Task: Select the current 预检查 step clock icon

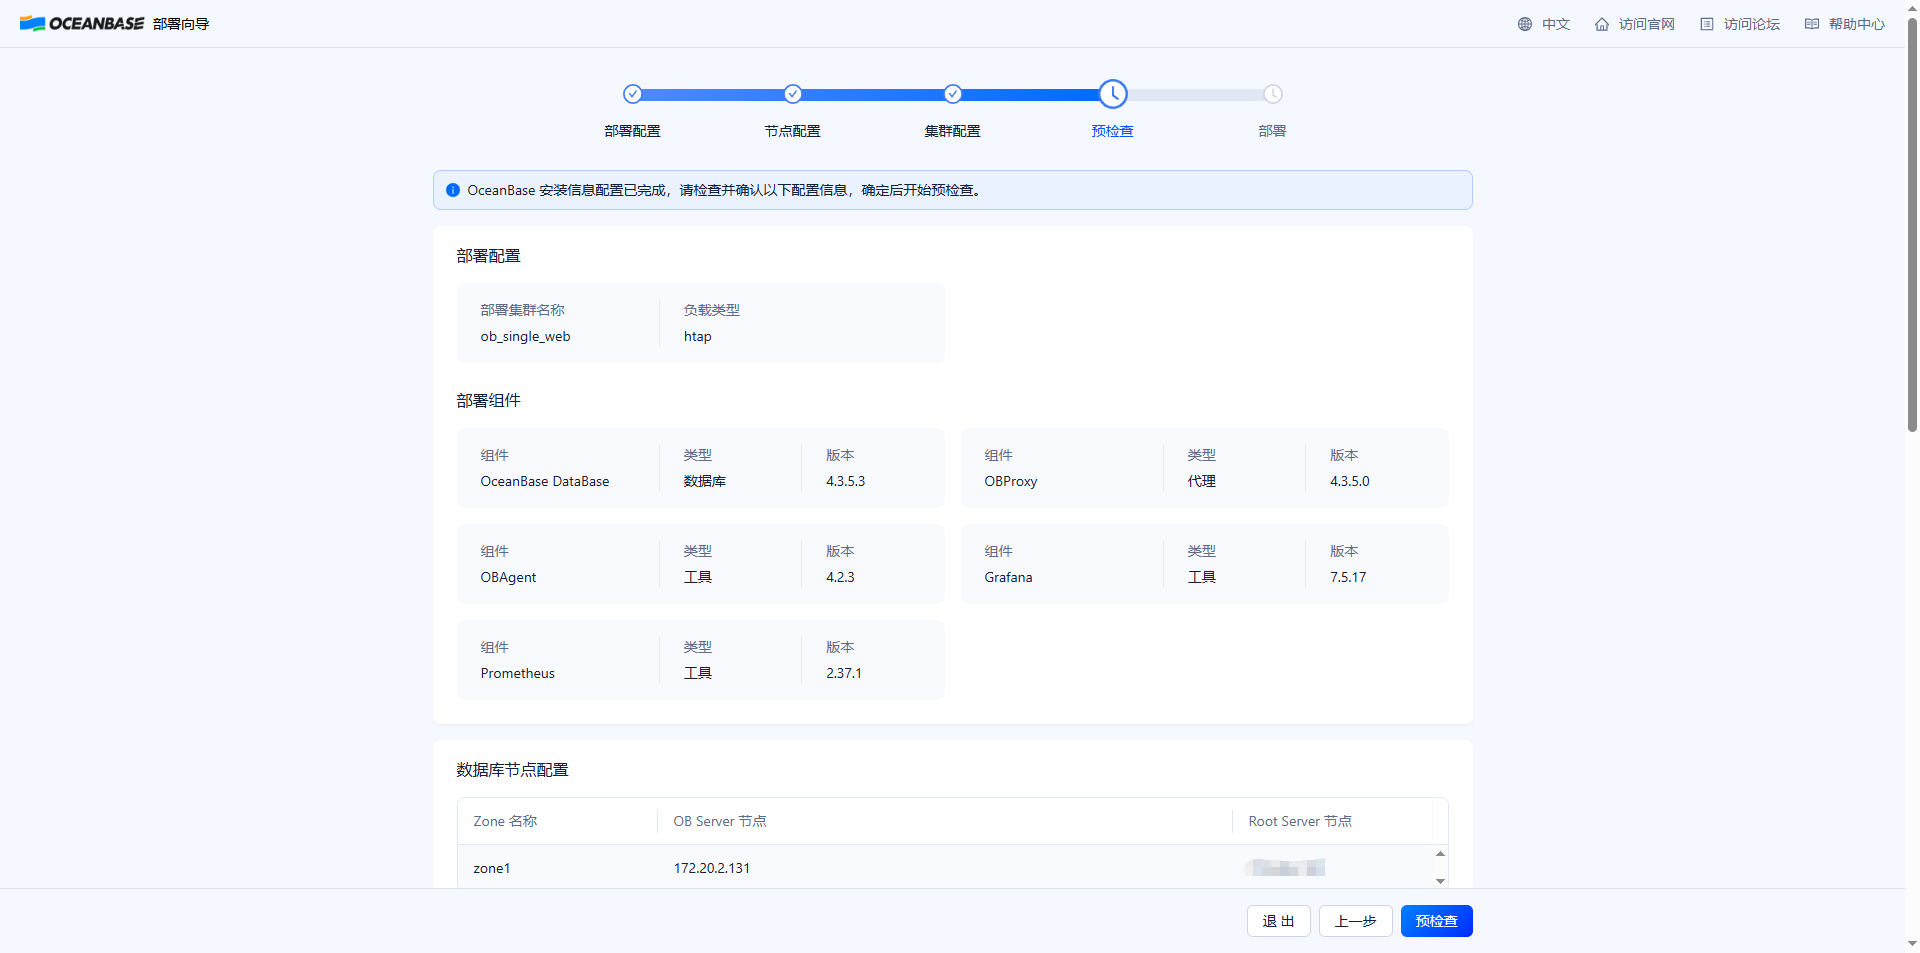Action: click(1113, 94)
